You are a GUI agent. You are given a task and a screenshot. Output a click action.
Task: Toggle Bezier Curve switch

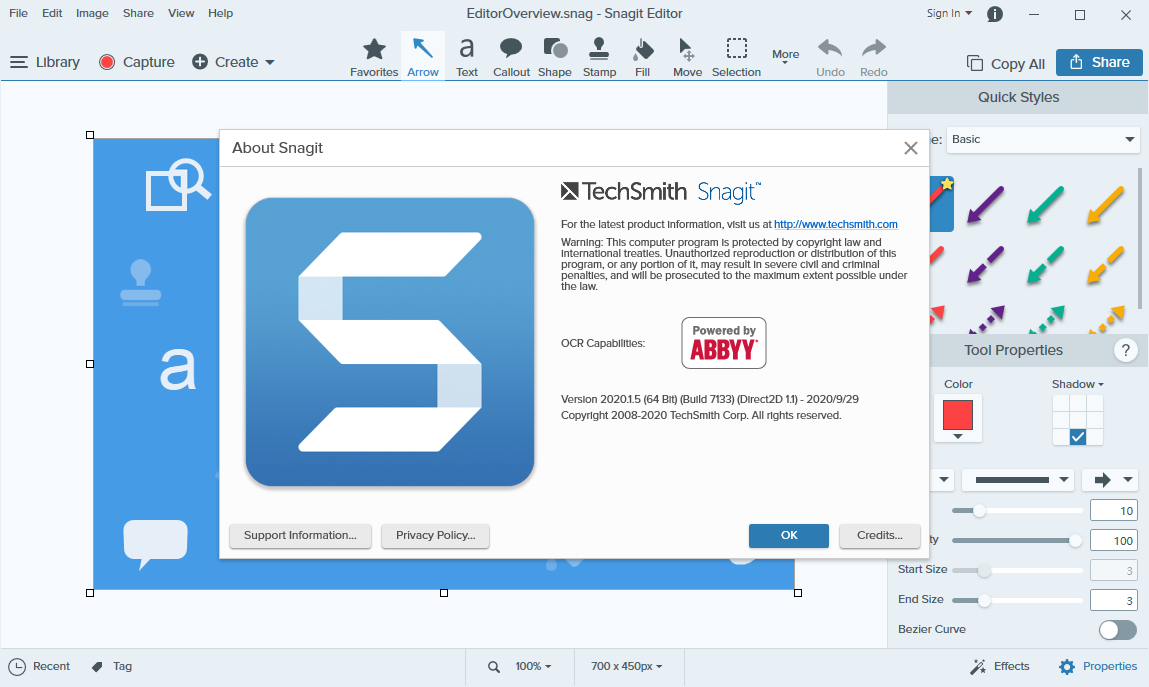point(1117,630)
